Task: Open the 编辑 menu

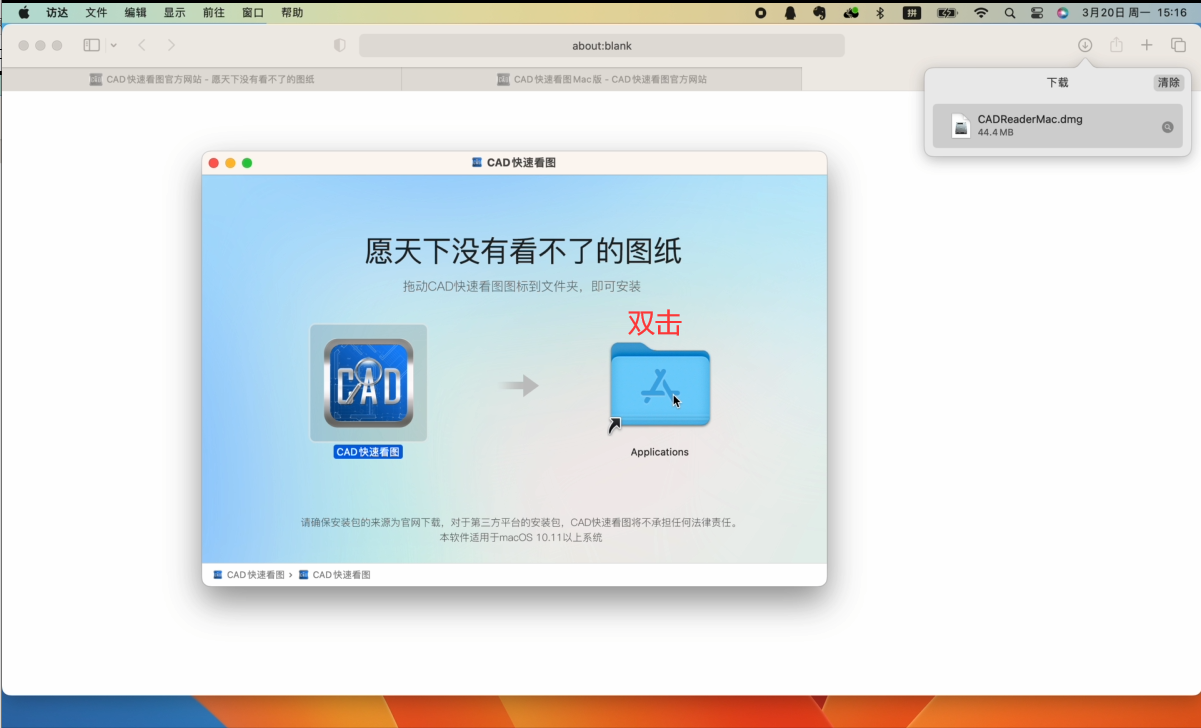Action: click(x=135, y=13)
